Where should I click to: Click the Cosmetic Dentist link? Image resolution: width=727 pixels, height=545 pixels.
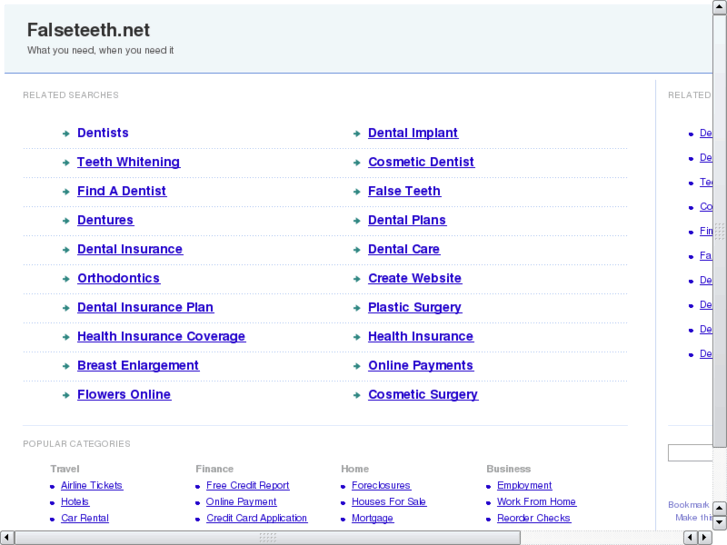421,162
